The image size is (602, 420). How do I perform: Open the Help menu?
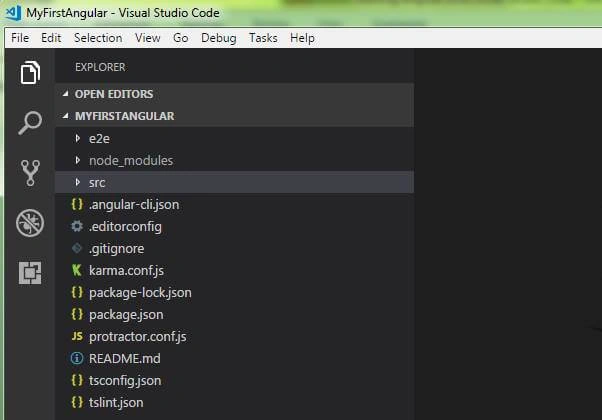point(302,38)
